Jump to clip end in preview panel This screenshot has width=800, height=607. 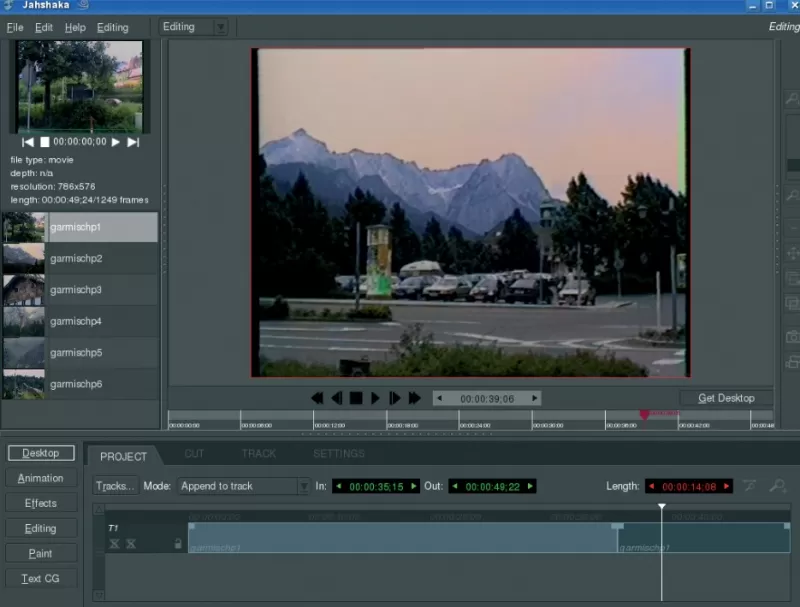(132, 142)
